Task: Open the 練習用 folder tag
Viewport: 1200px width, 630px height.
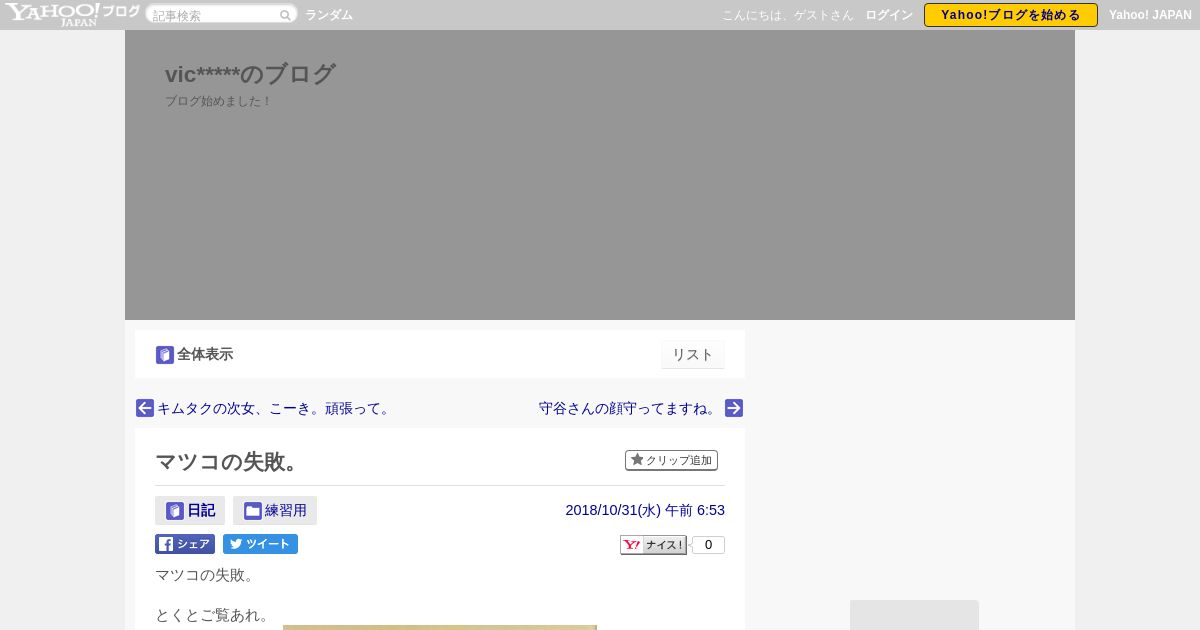Action: pyautogui.click(x=275, y=510)
